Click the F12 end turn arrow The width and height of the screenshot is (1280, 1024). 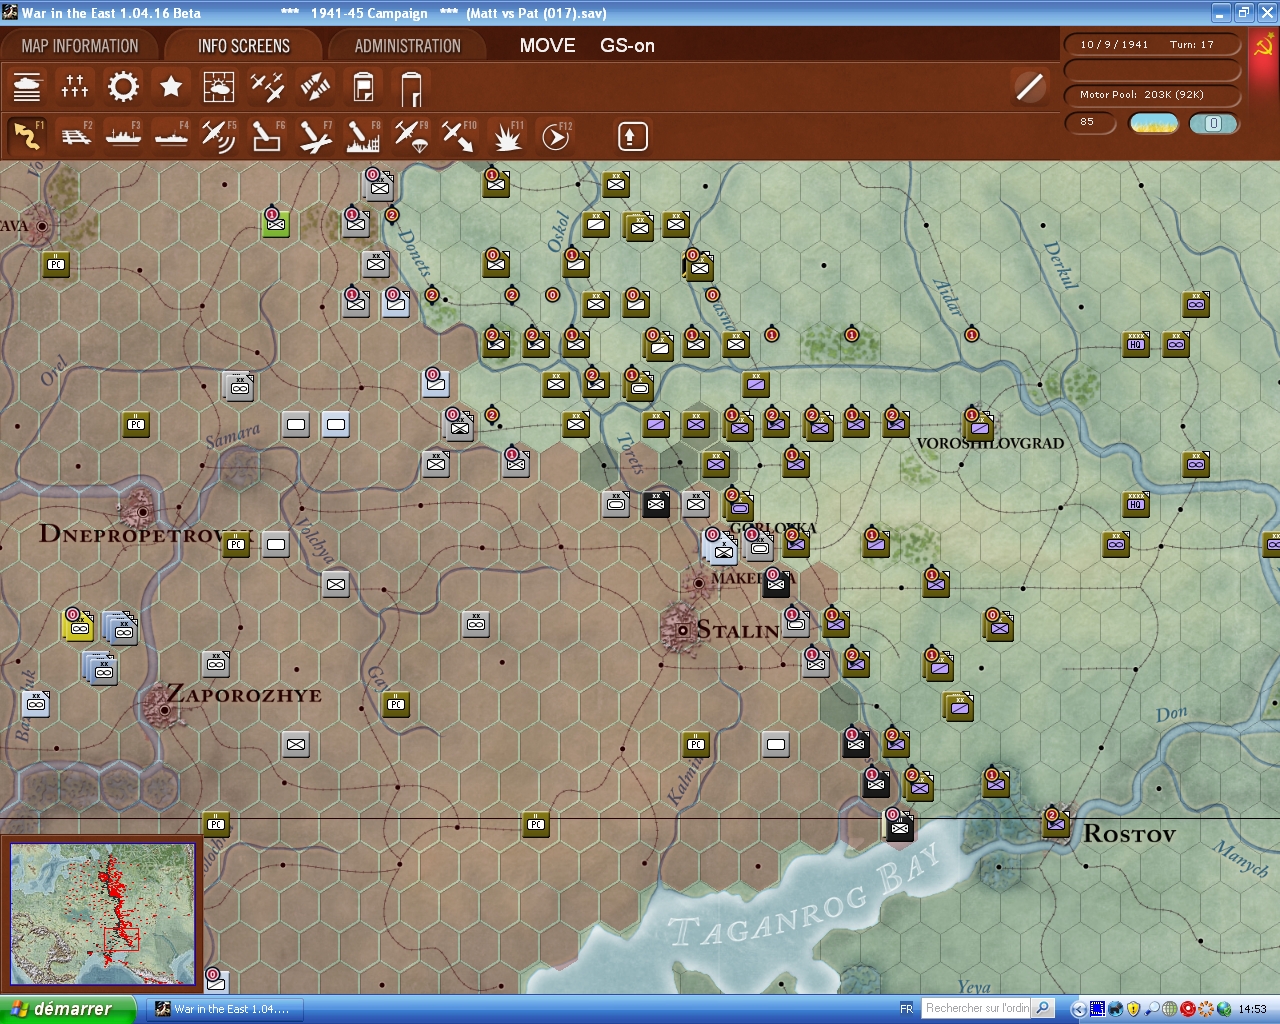(x=556, y=136)
